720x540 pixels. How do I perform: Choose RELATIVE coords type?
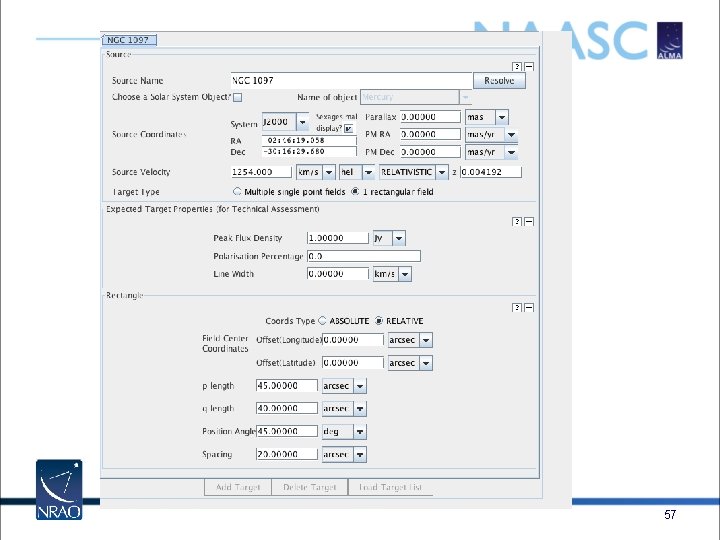pos(379,321)
